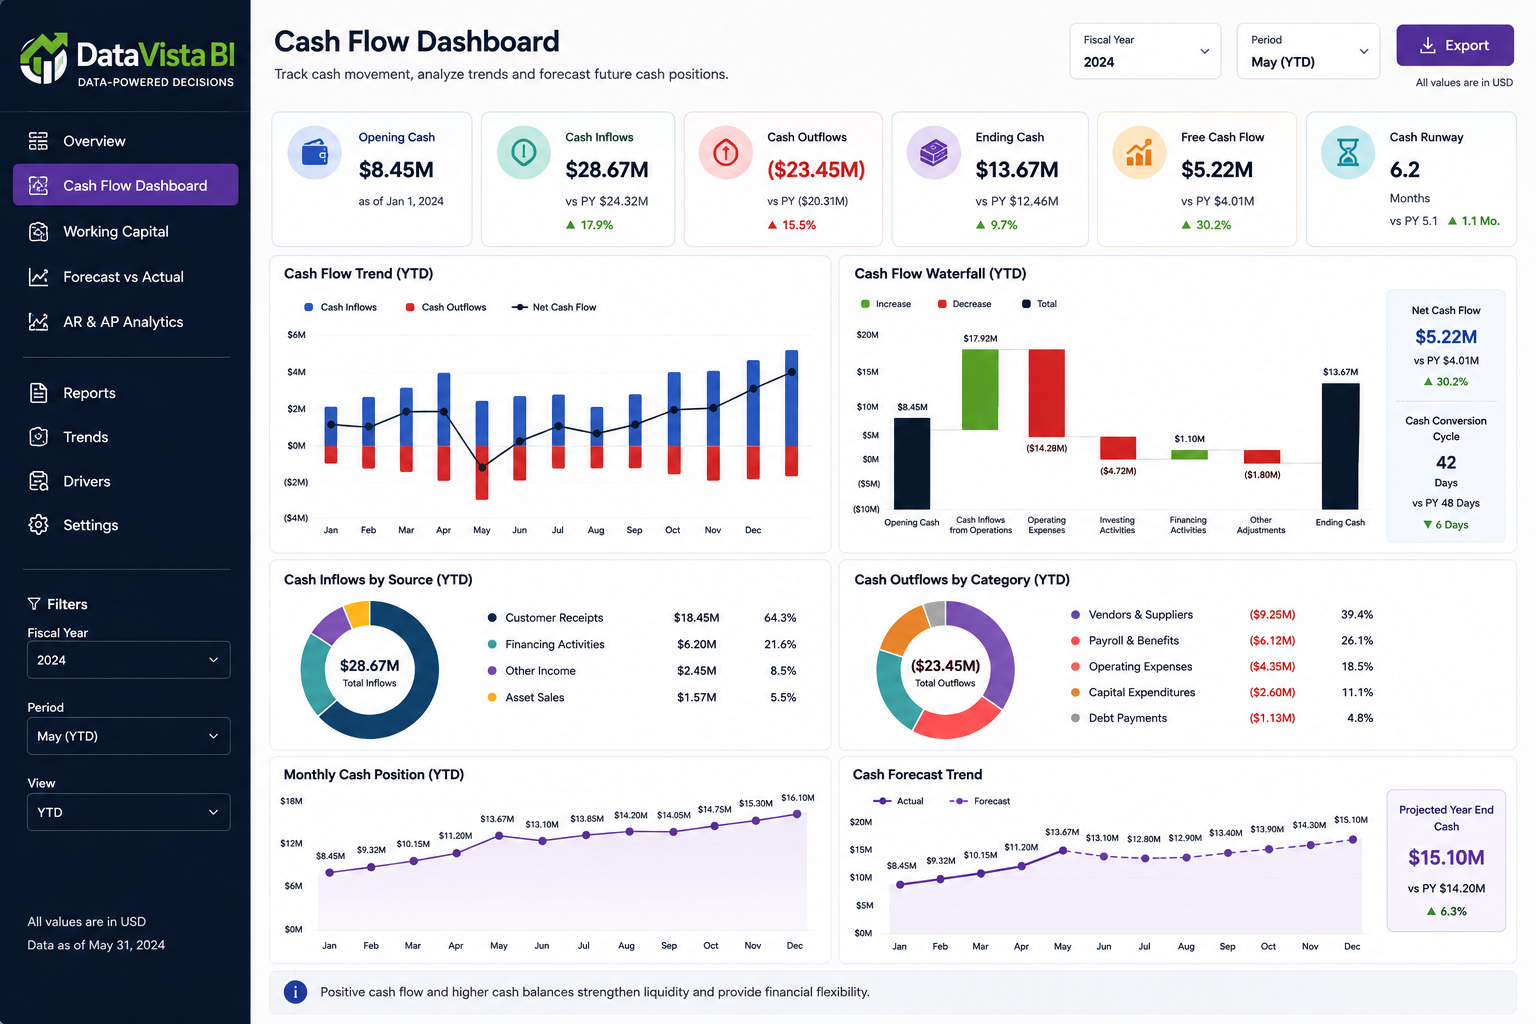This screenshot has width=1536, height=1024.
Task: Click the Financing Activities row label
Action: click(555, 644)
